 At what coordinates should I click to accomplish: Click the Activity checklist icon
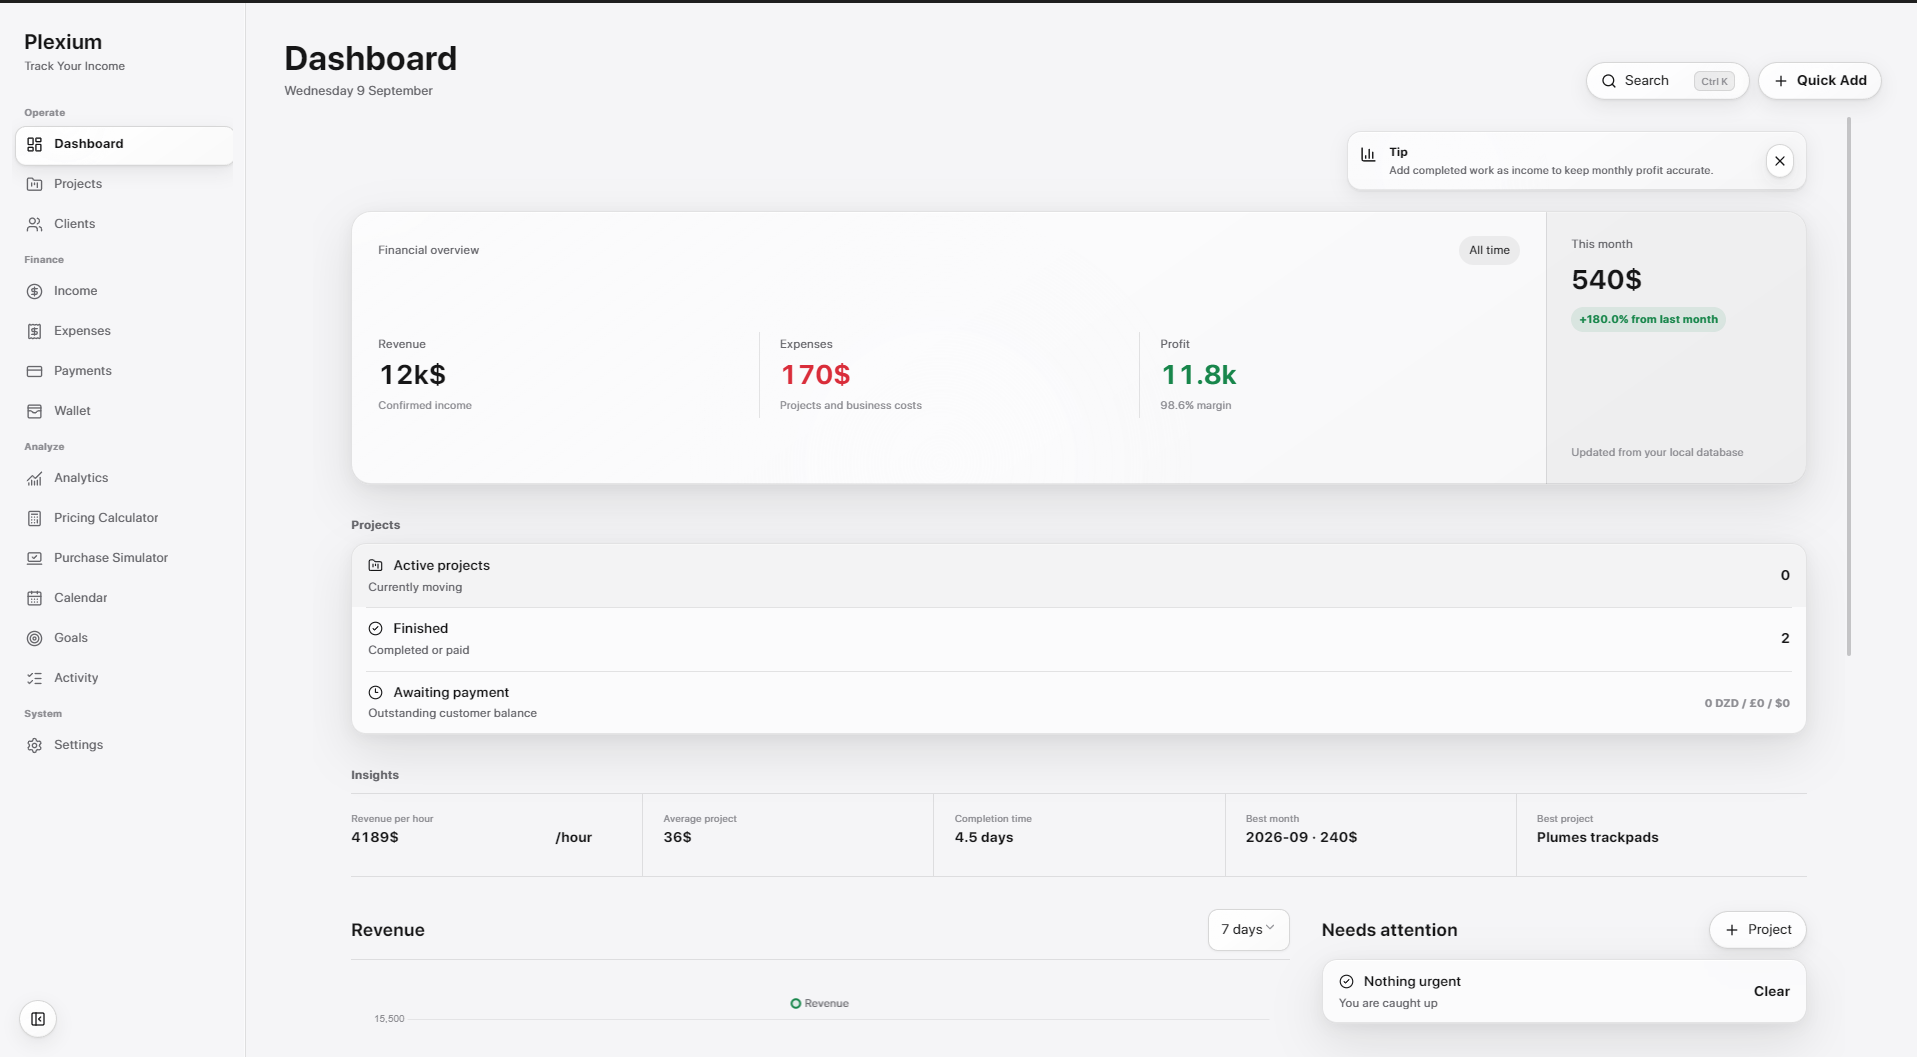click(x=35, y=678)
